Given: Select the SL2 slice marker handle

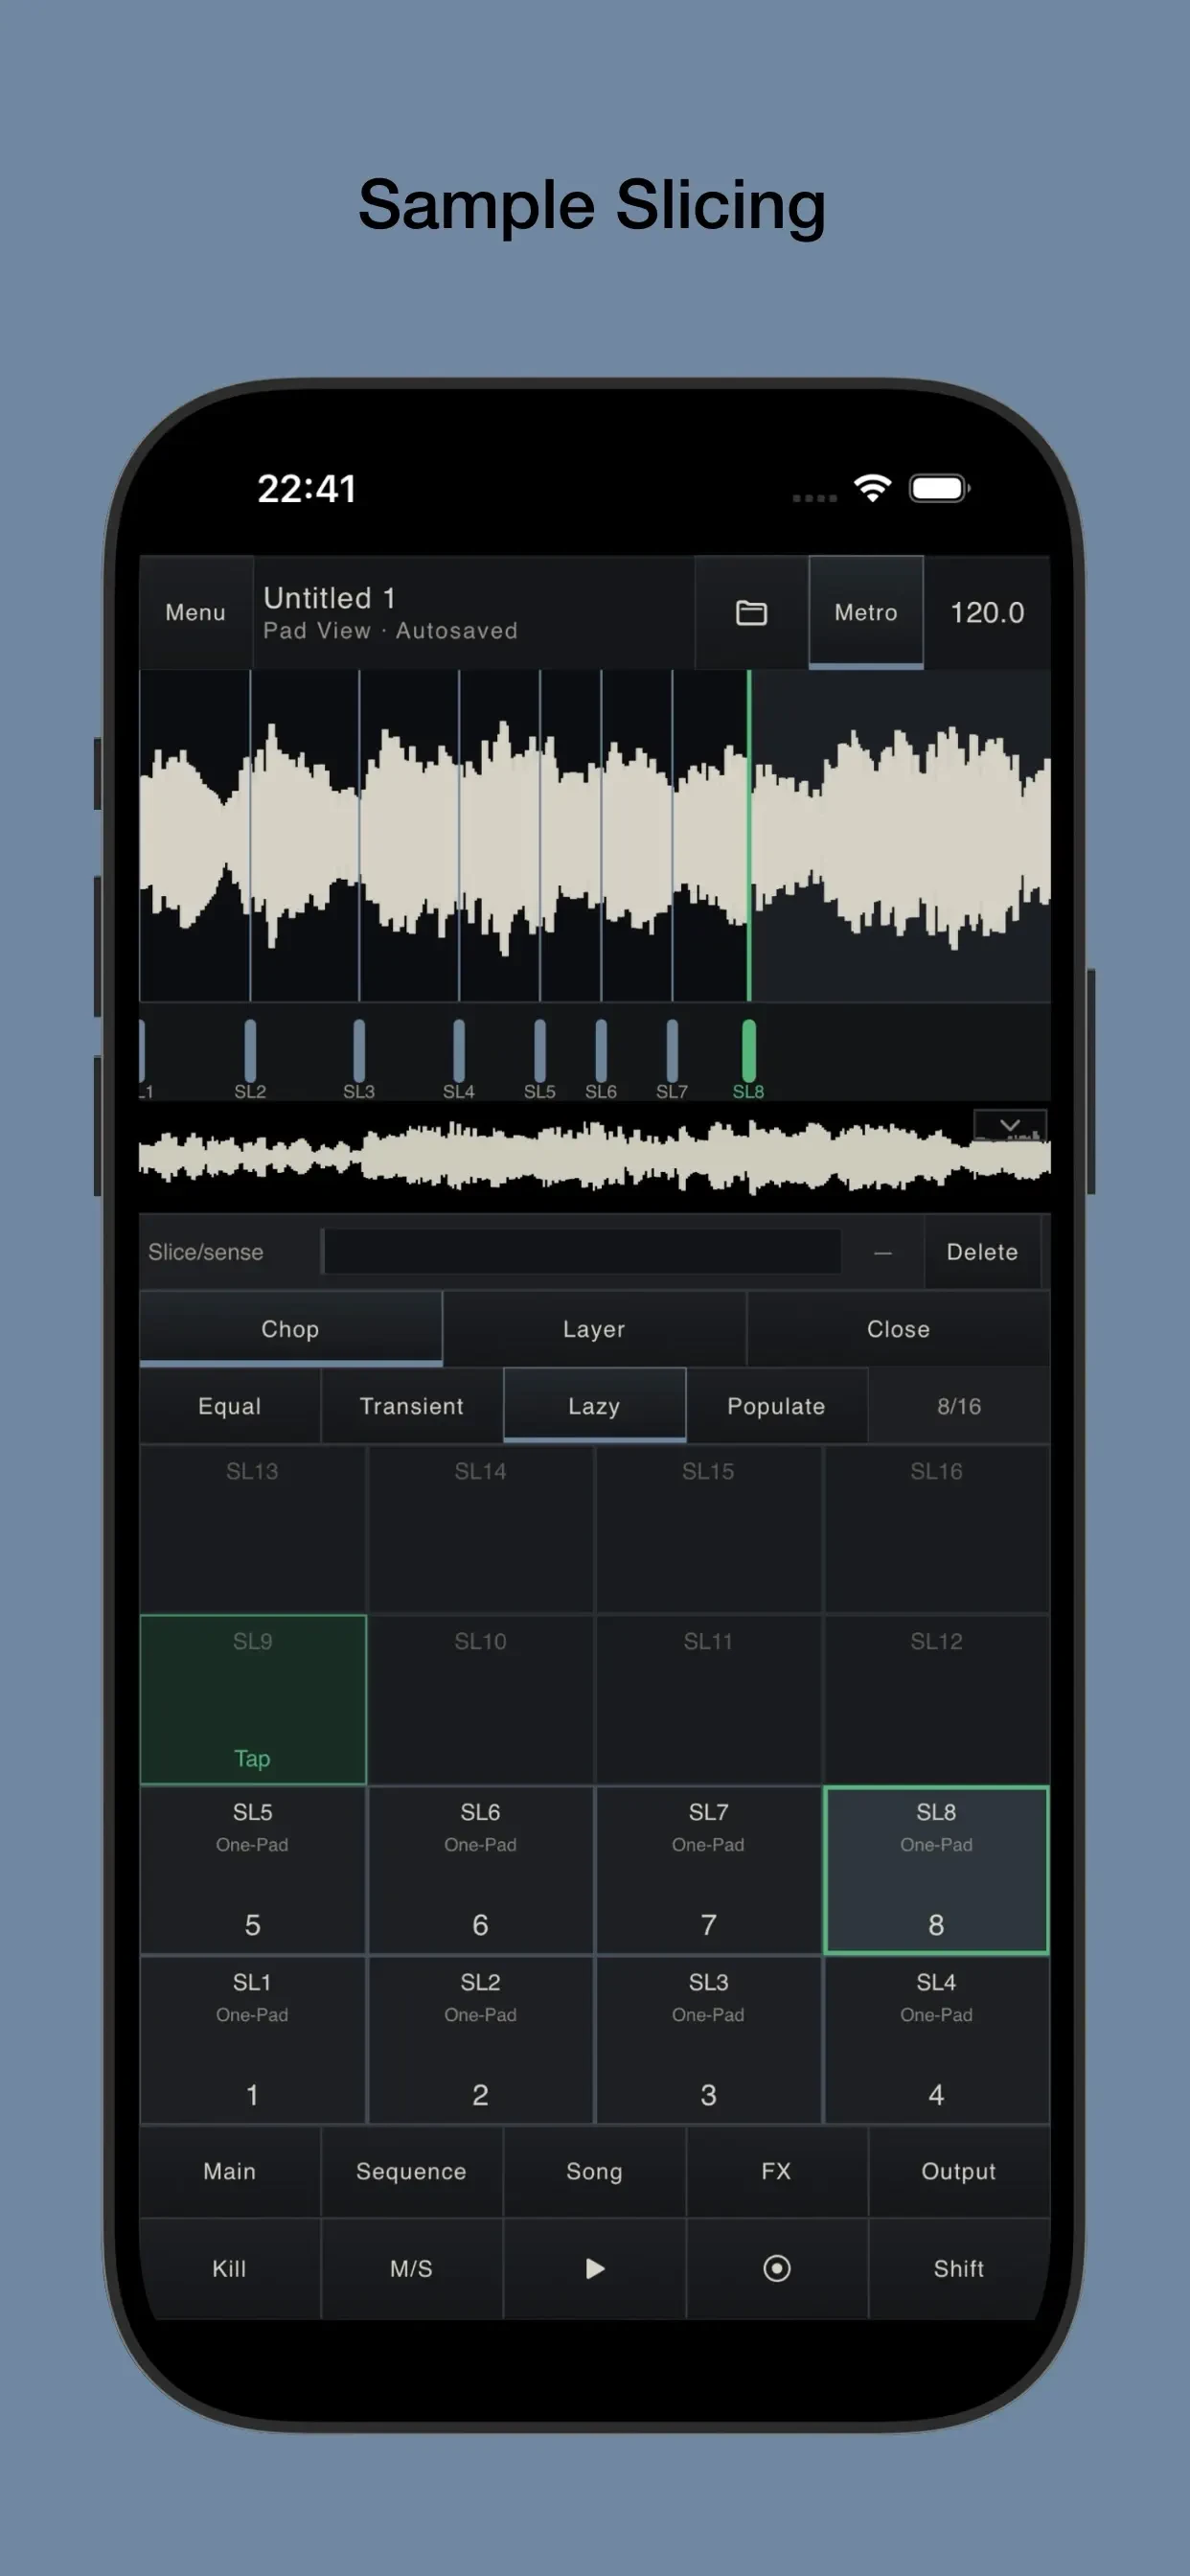Looking at the screenshot, I should pyautogui.click(x=250, y=1050).
